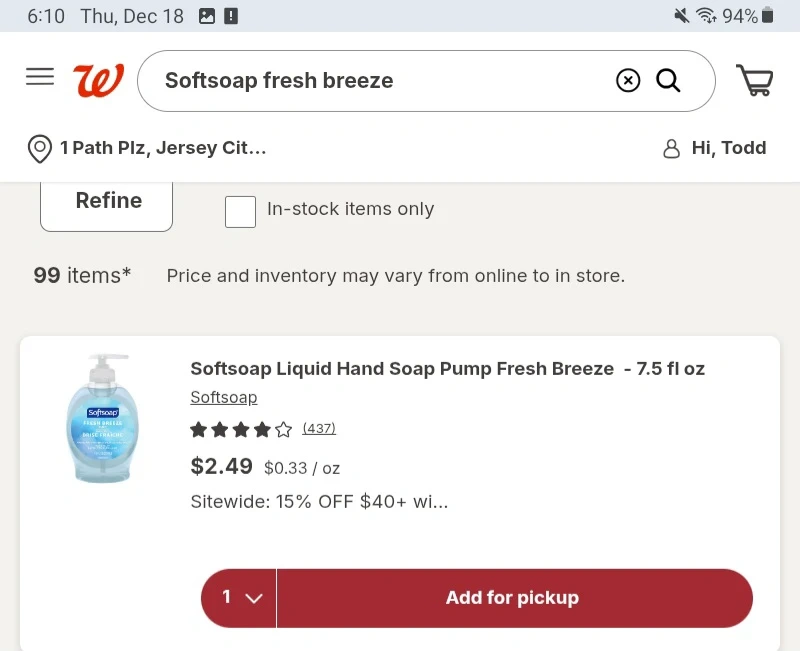Expand the quantity dropdown showing 1
The image size is (800, 651).
coord(240,598)
